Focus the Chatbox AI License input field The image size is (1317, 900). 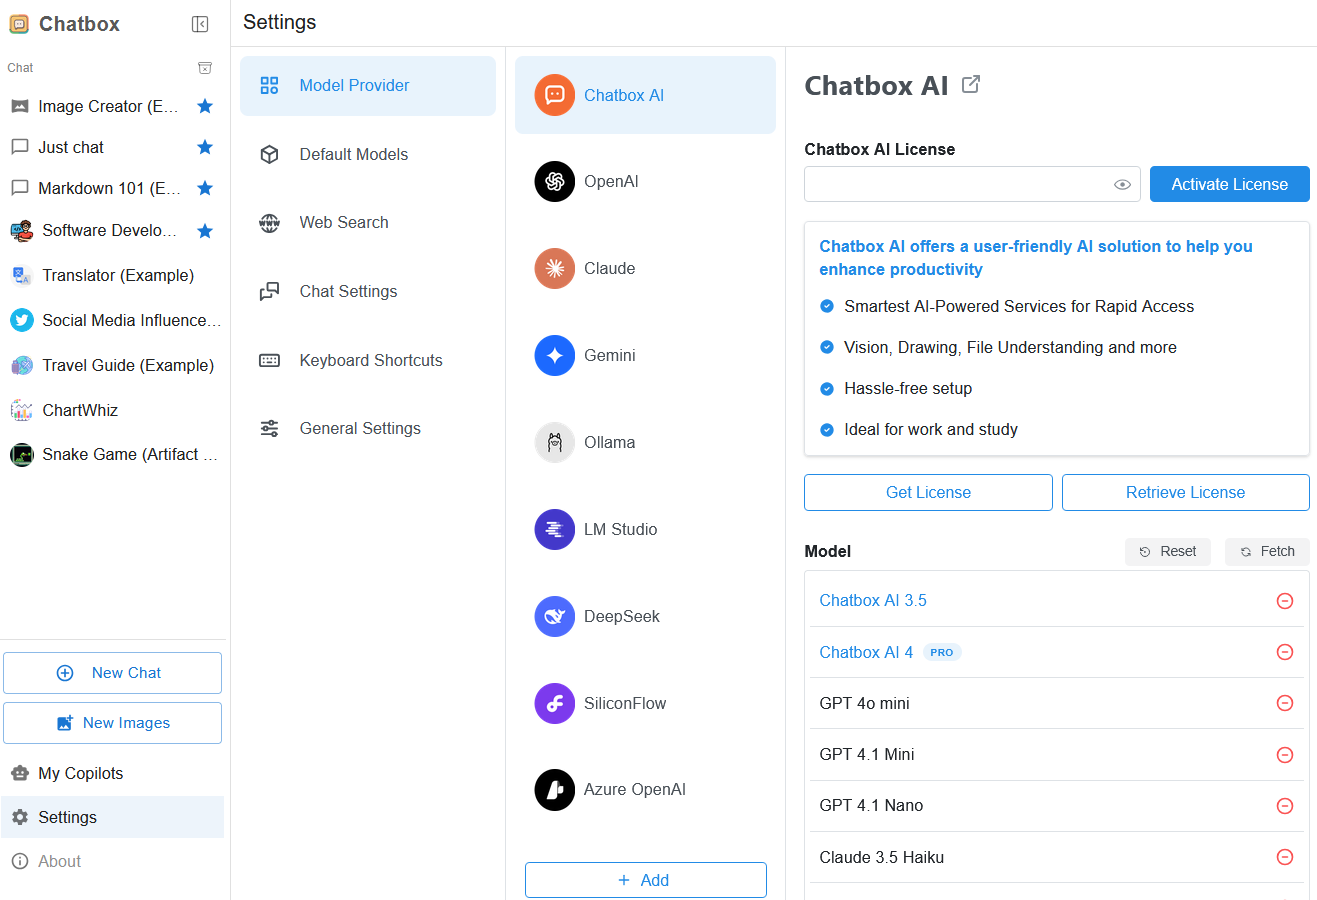(x=956, y=184)
